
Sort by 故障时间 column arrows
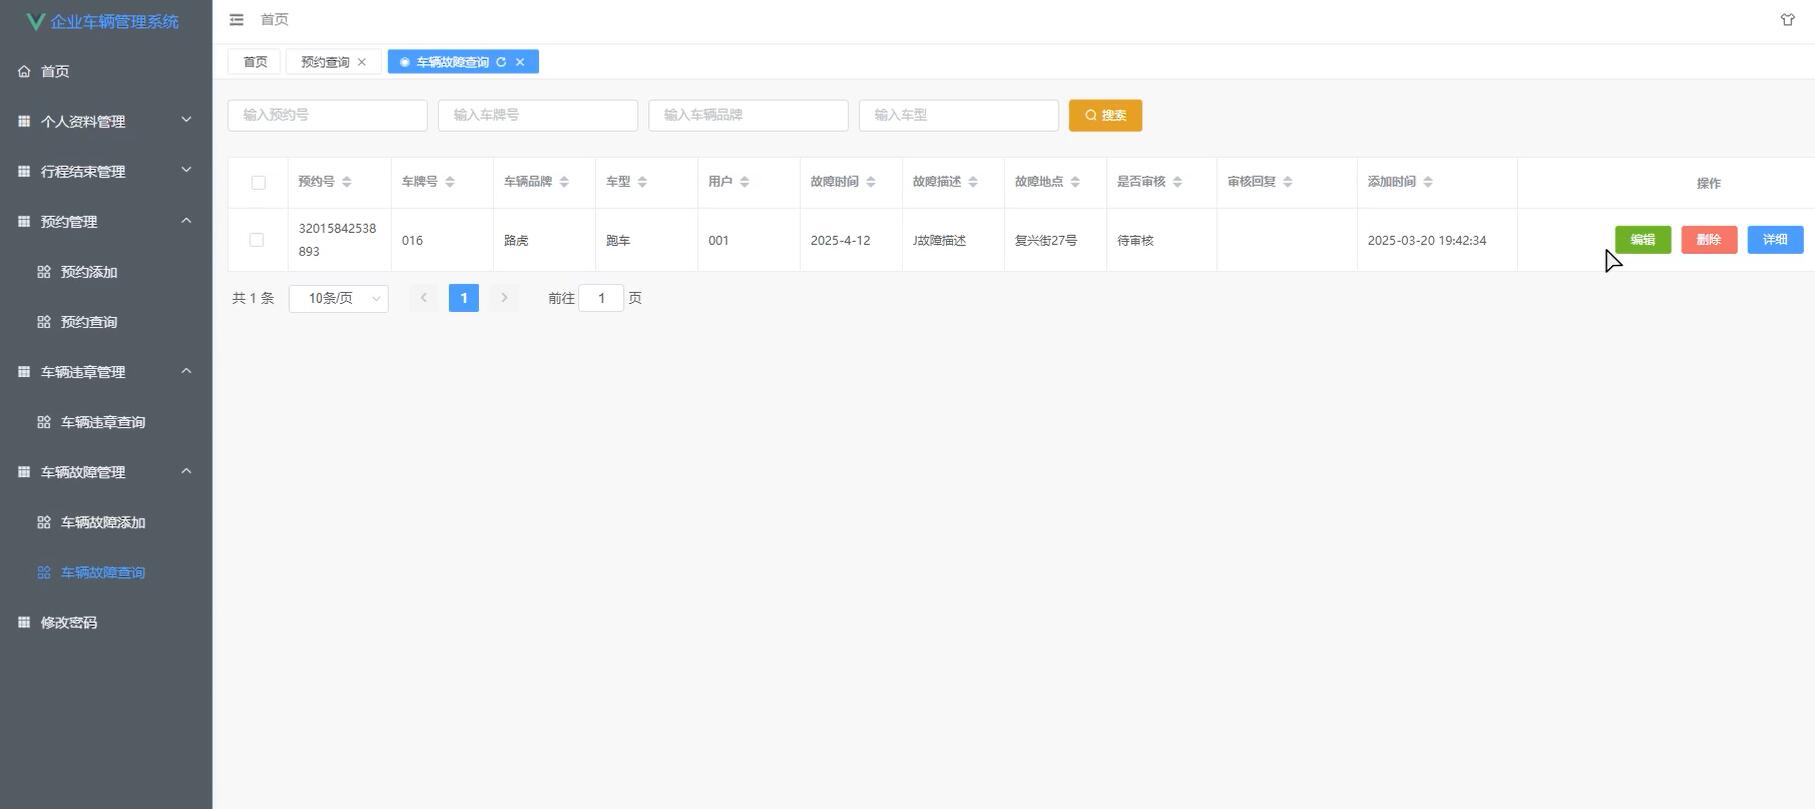(871, 182)
